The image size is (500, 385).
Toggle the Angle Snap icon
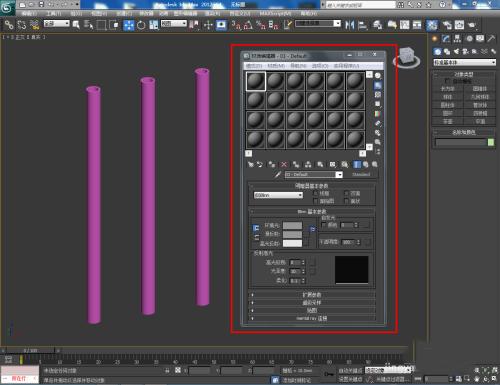click(x=248, y=25)
